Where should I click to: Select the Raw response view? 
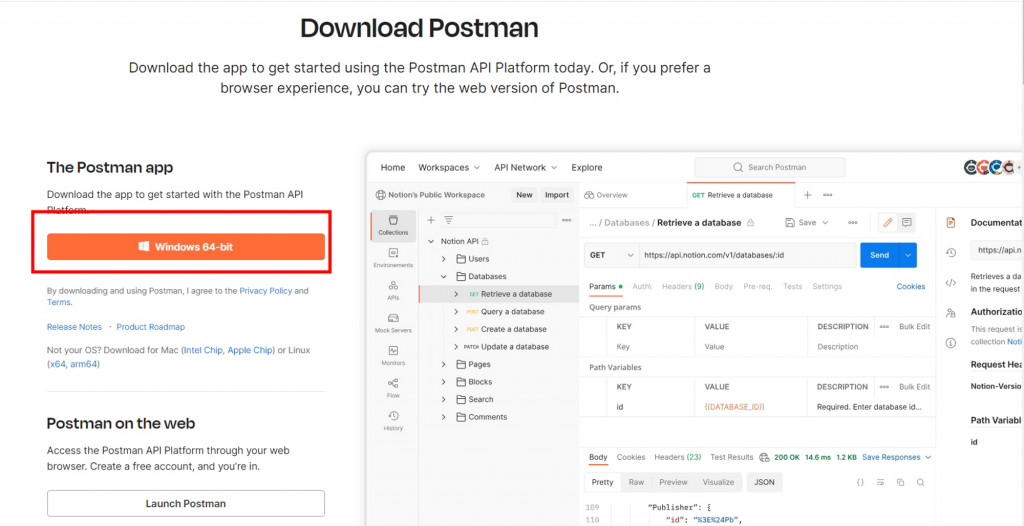coord(636,482)
